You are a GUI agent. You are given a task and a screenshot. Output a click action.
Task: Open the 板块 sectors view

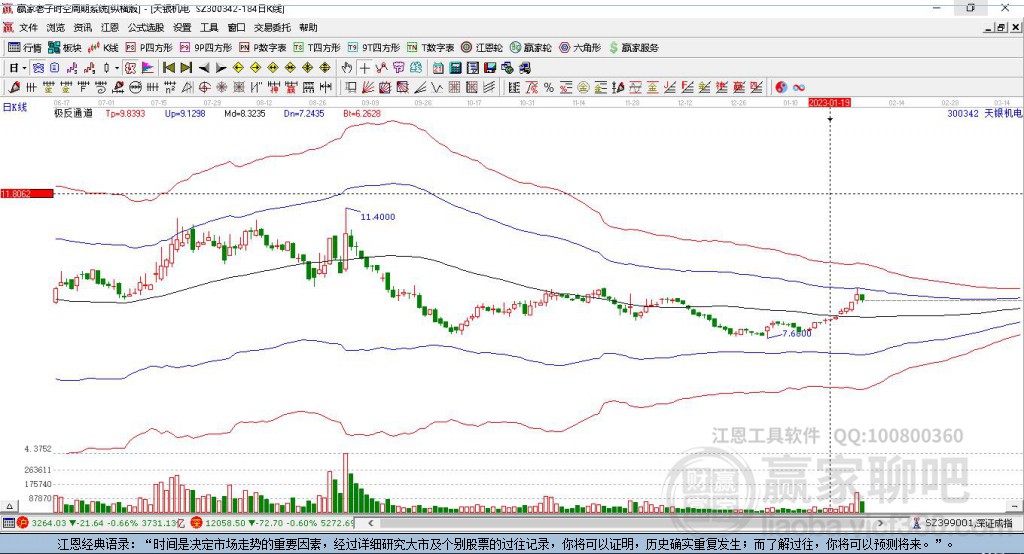[65, 48]
